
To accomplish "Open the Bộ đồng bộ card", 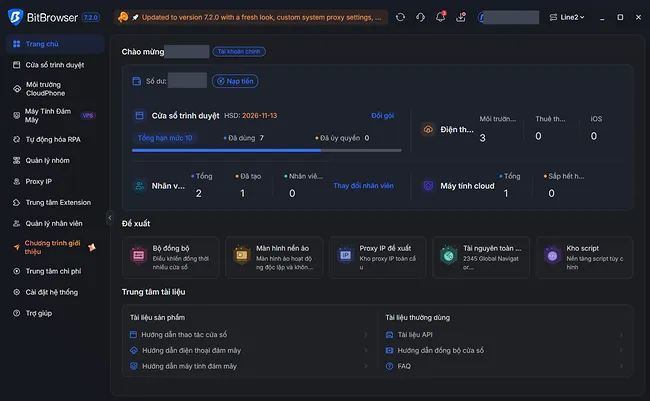I will coord(171,257).
